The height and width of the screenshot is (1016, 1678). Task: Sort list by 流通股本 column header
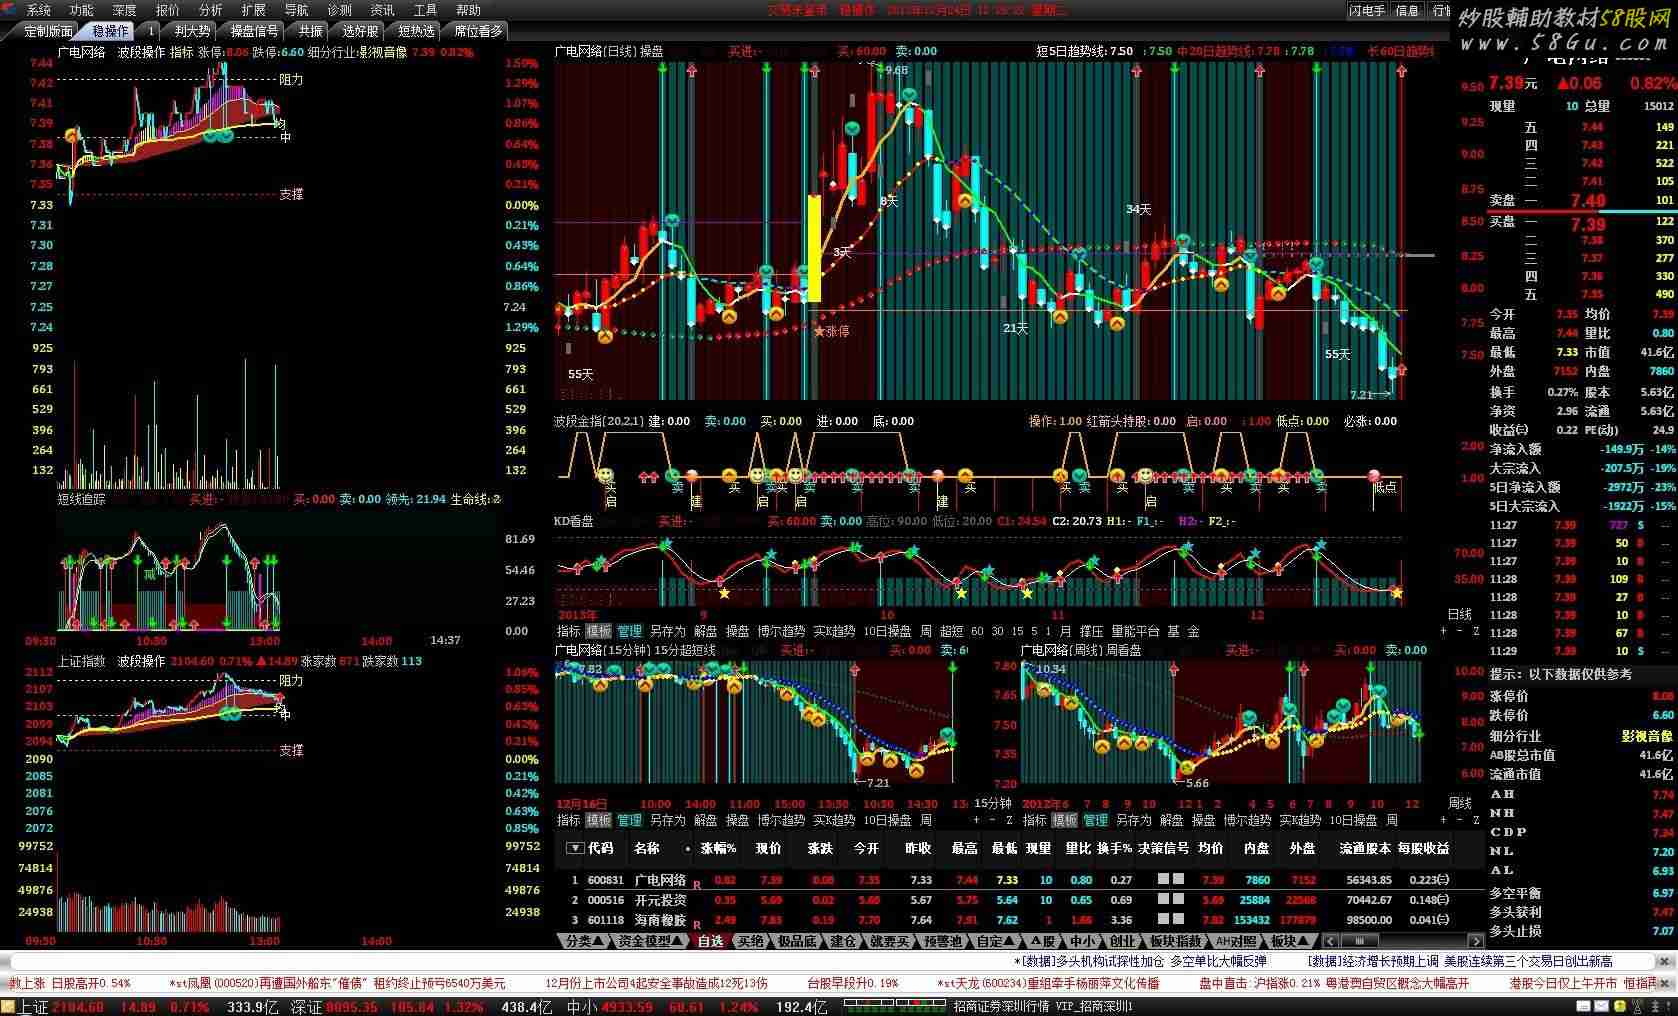click(1365, 848)
